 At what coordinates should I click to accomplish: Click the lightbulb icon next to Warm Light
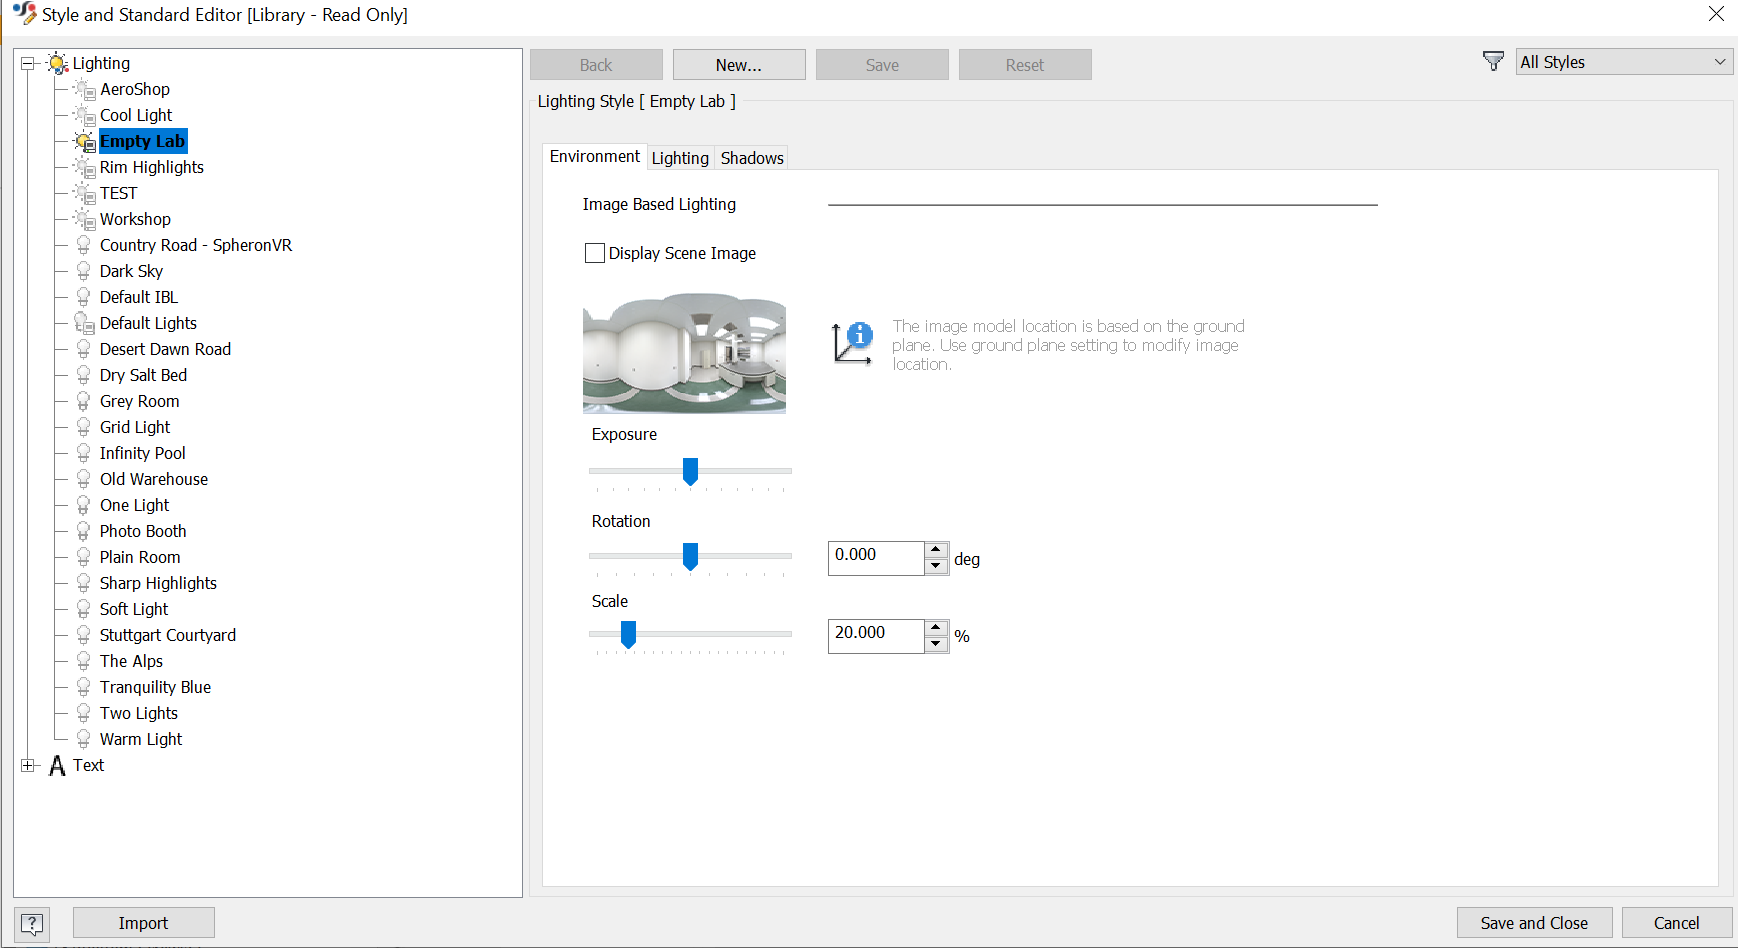point(84,739)
